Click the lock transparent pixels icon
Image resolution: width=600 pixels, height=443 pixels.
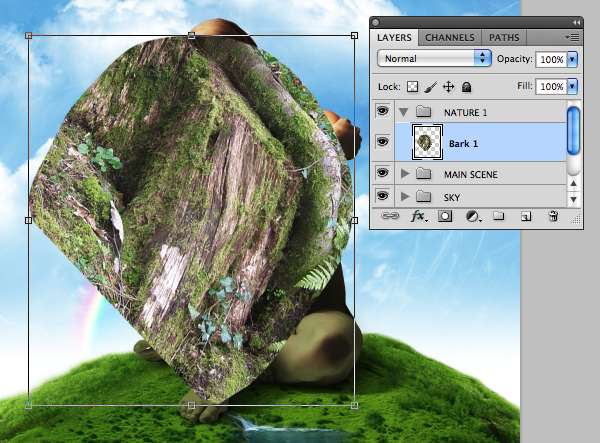pyautogui.click(x=412, y=87)
